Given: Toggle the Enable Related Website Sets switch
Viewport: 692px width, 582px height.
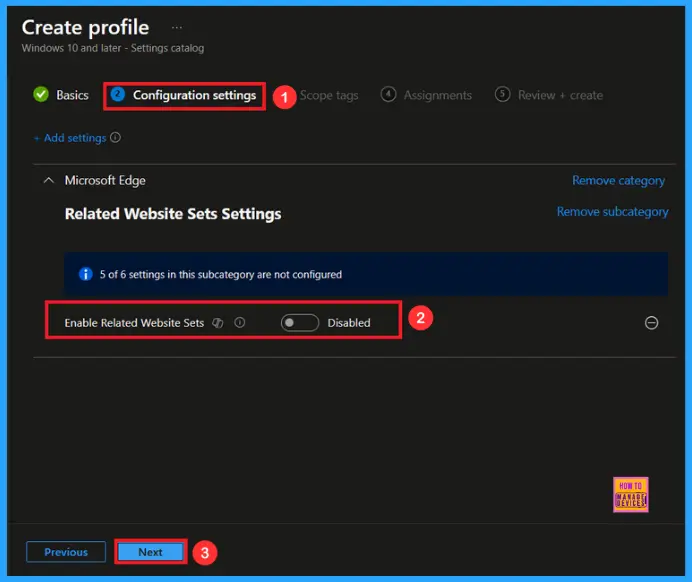Looking at the screenshot, I should (x=300, y=323).
